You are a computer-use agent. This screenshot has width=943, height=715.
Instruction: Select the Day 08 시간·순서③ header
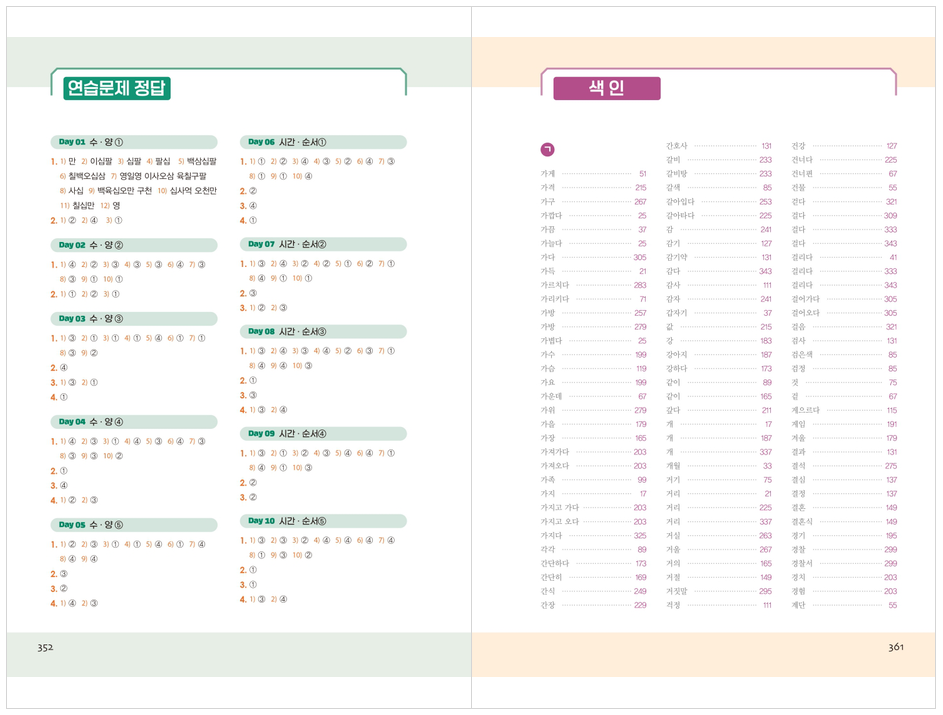[323, 331]
